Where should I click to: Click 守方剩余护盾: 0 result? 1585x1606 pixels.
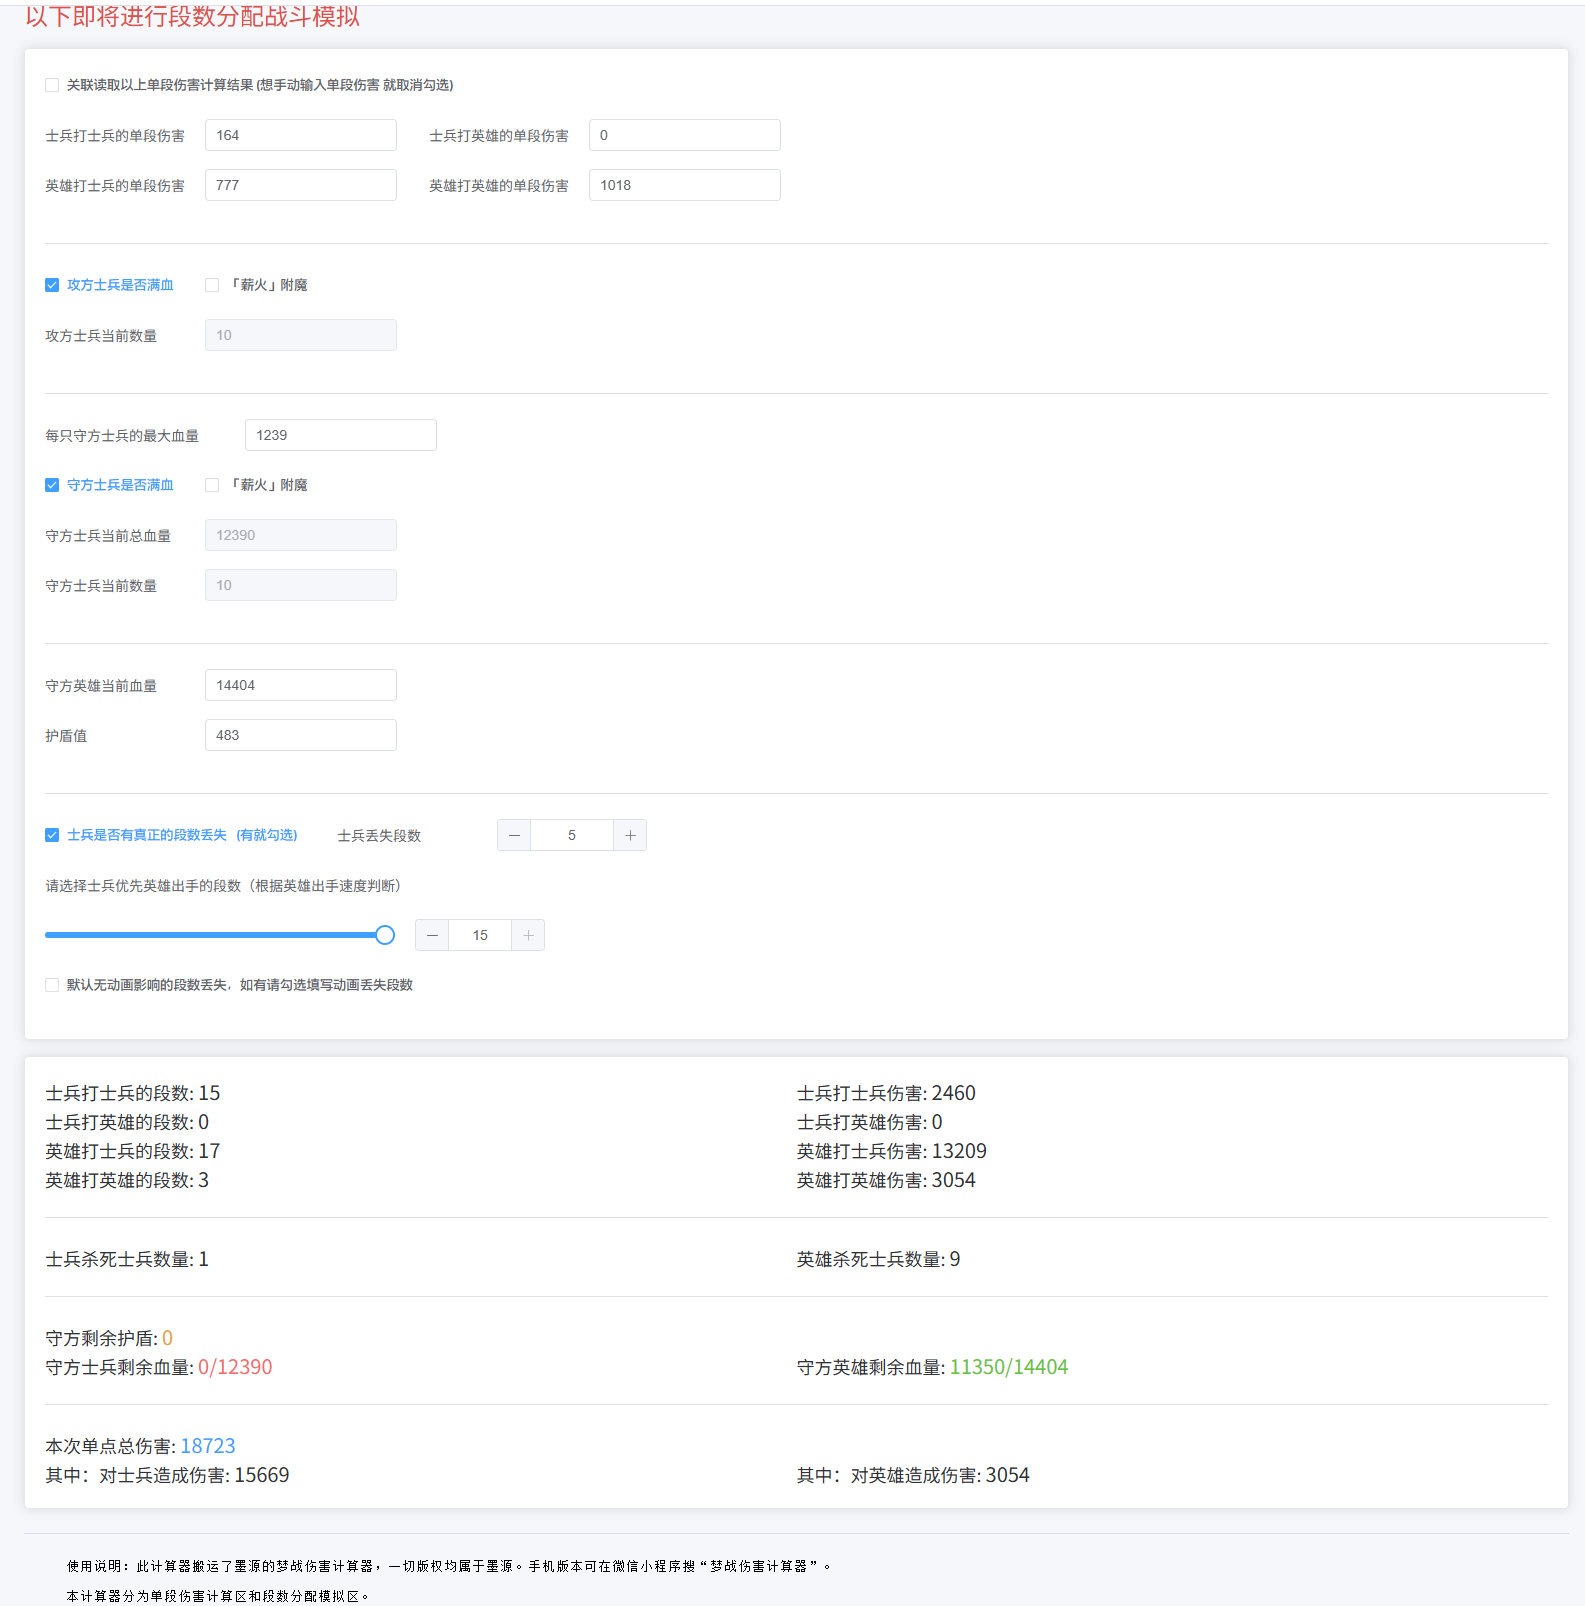click(109, 1338)
